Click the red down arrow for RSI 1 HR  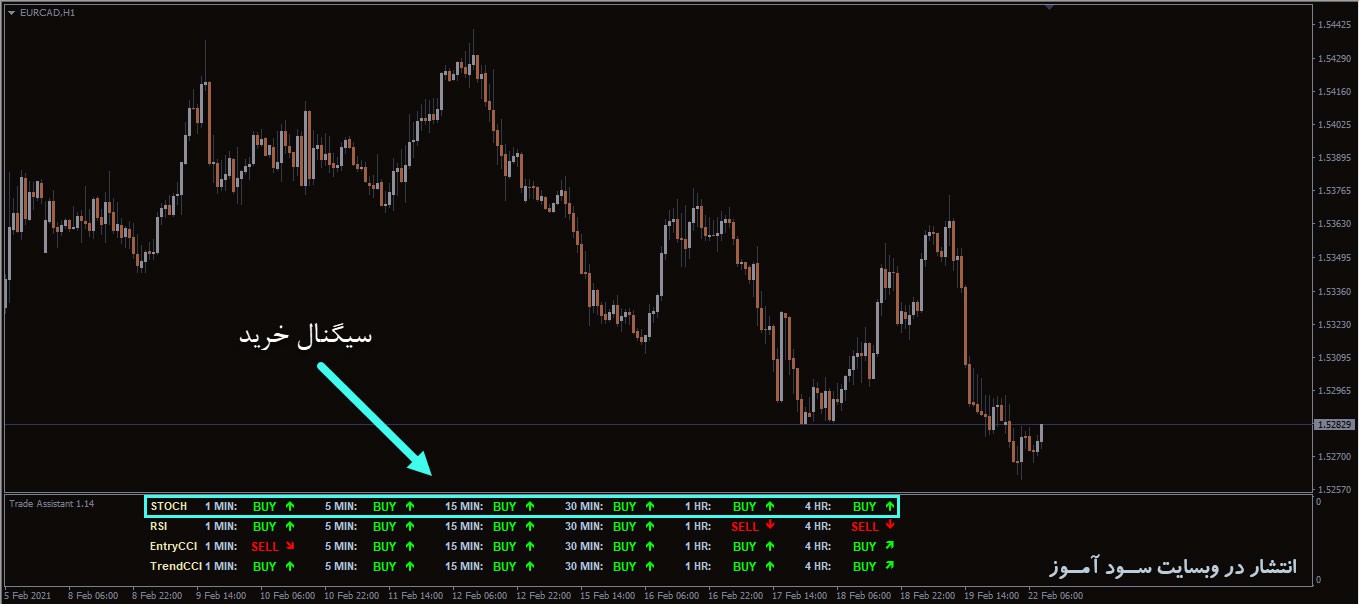pos(770,525)
